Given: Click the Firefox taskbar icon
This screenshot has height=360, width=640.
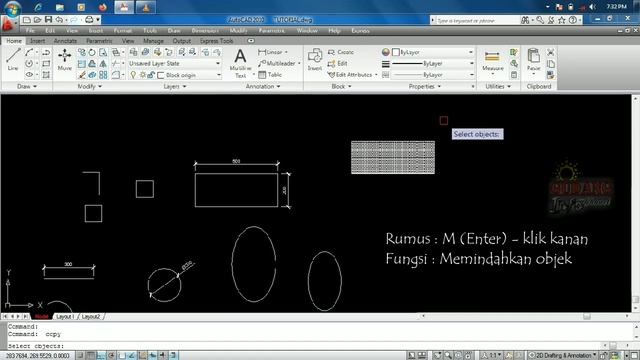Looking at the screenshot, I should pyautogui.click(x=103, y=7).
